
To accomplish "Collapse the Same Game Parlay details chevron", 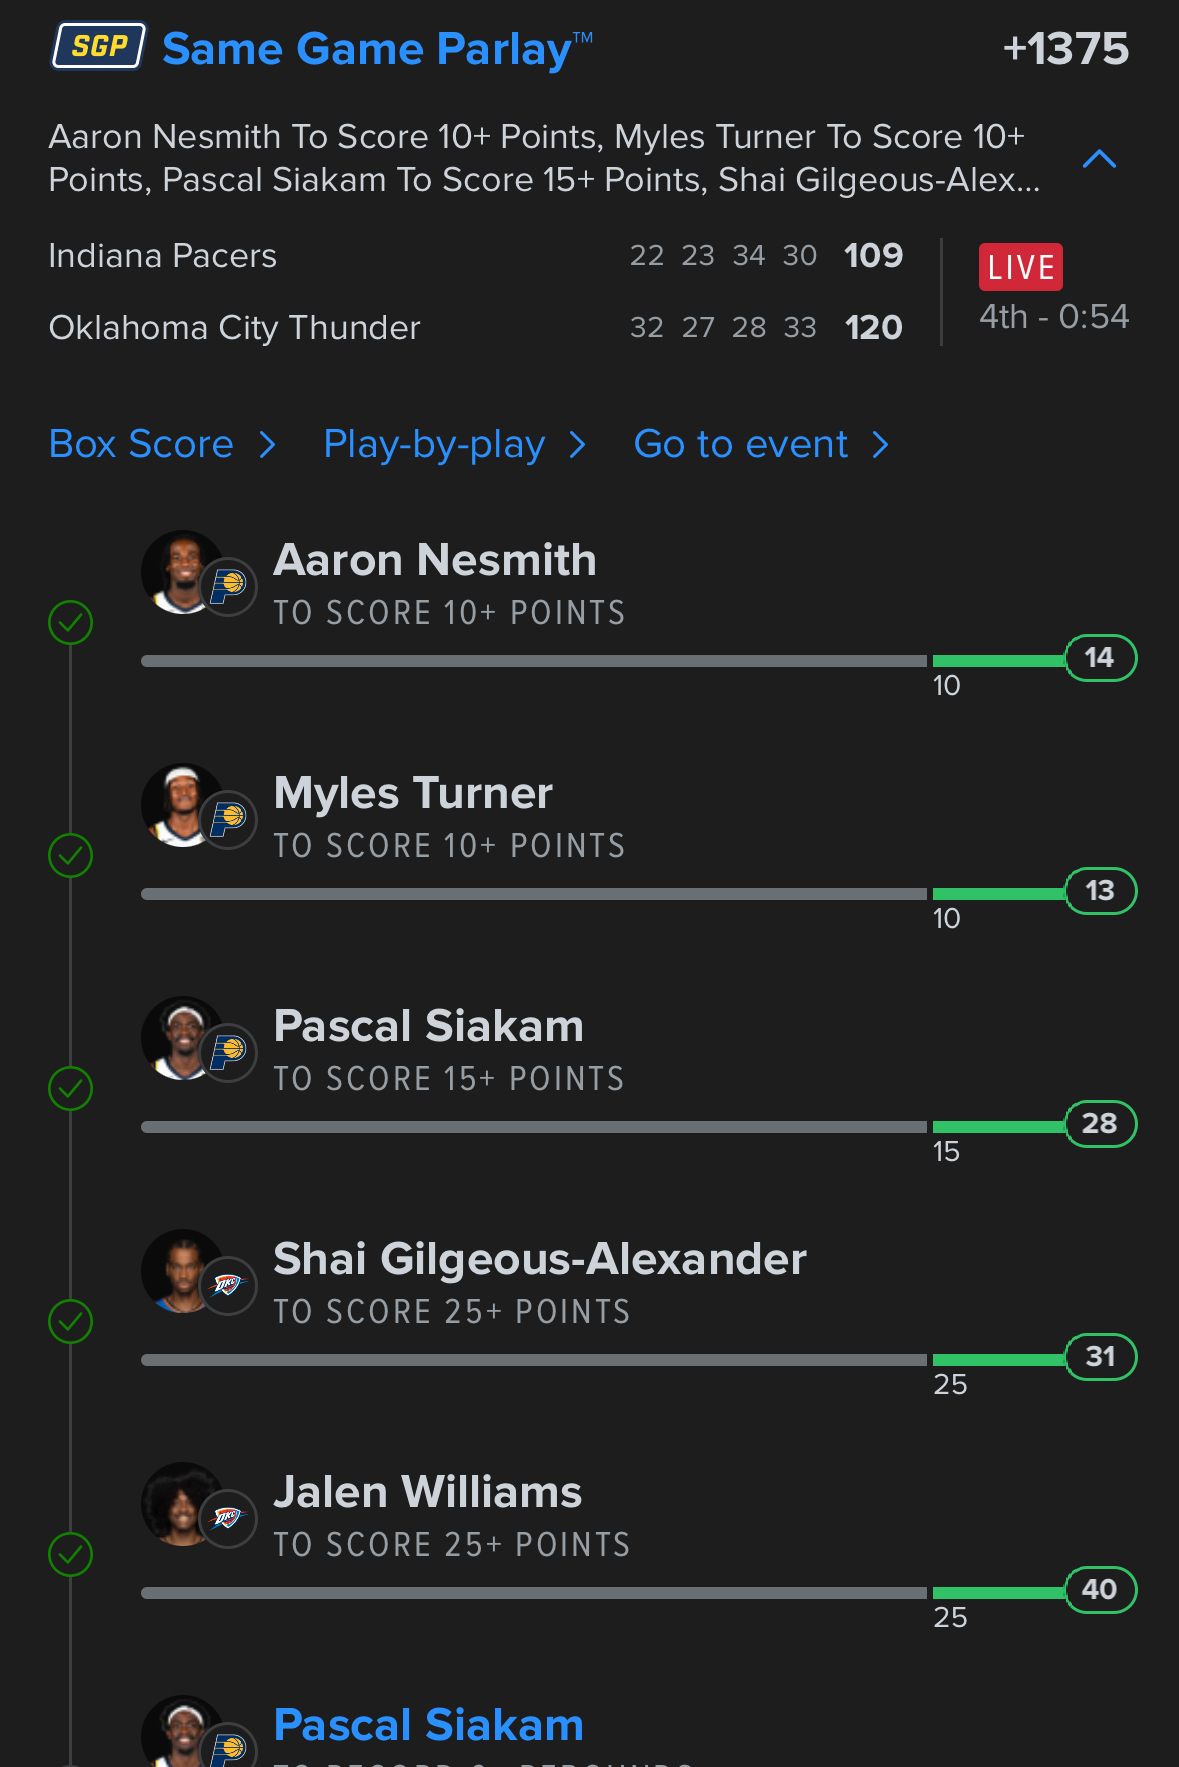I will [1099, 159].
